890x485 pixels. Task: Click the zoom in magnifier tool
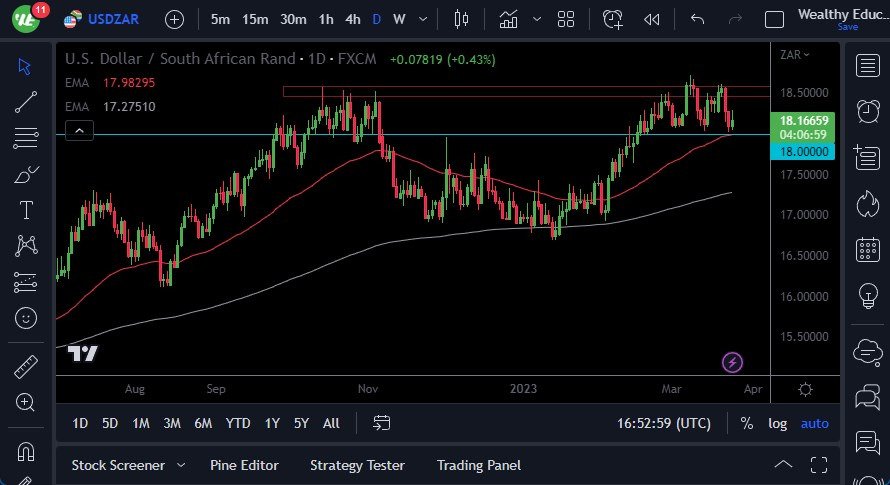26,402
